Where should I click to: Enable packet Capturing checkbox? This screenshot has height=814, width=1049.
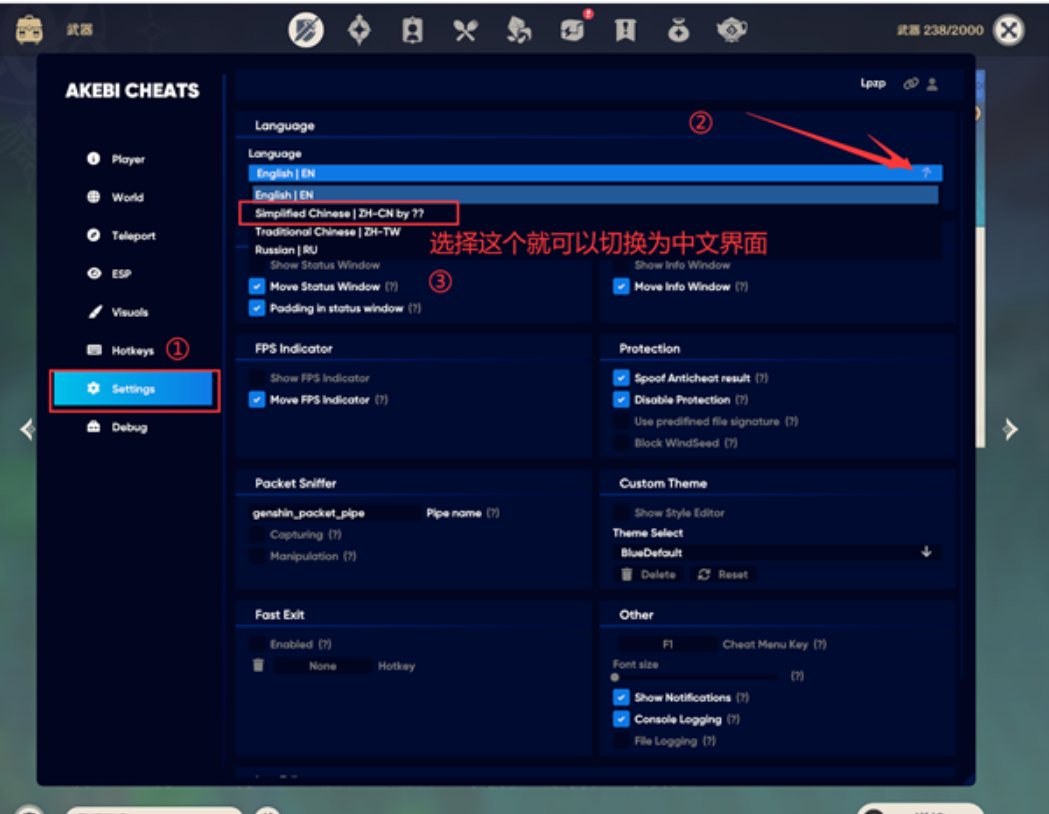pyautogui.click(x=257, y=534)
